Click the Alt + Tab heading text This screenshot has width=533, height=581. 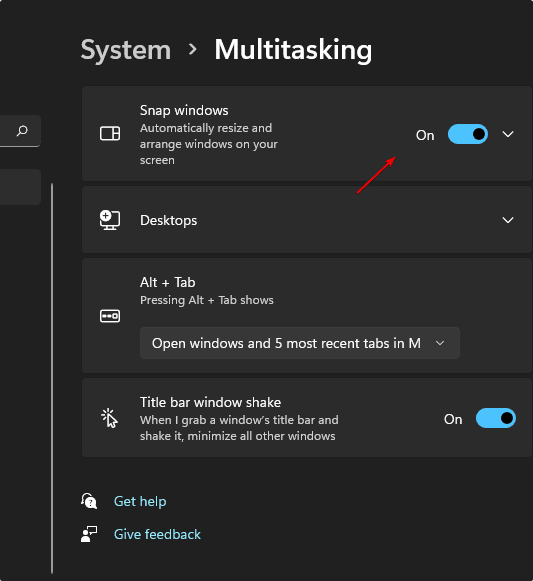coord(168,282)
